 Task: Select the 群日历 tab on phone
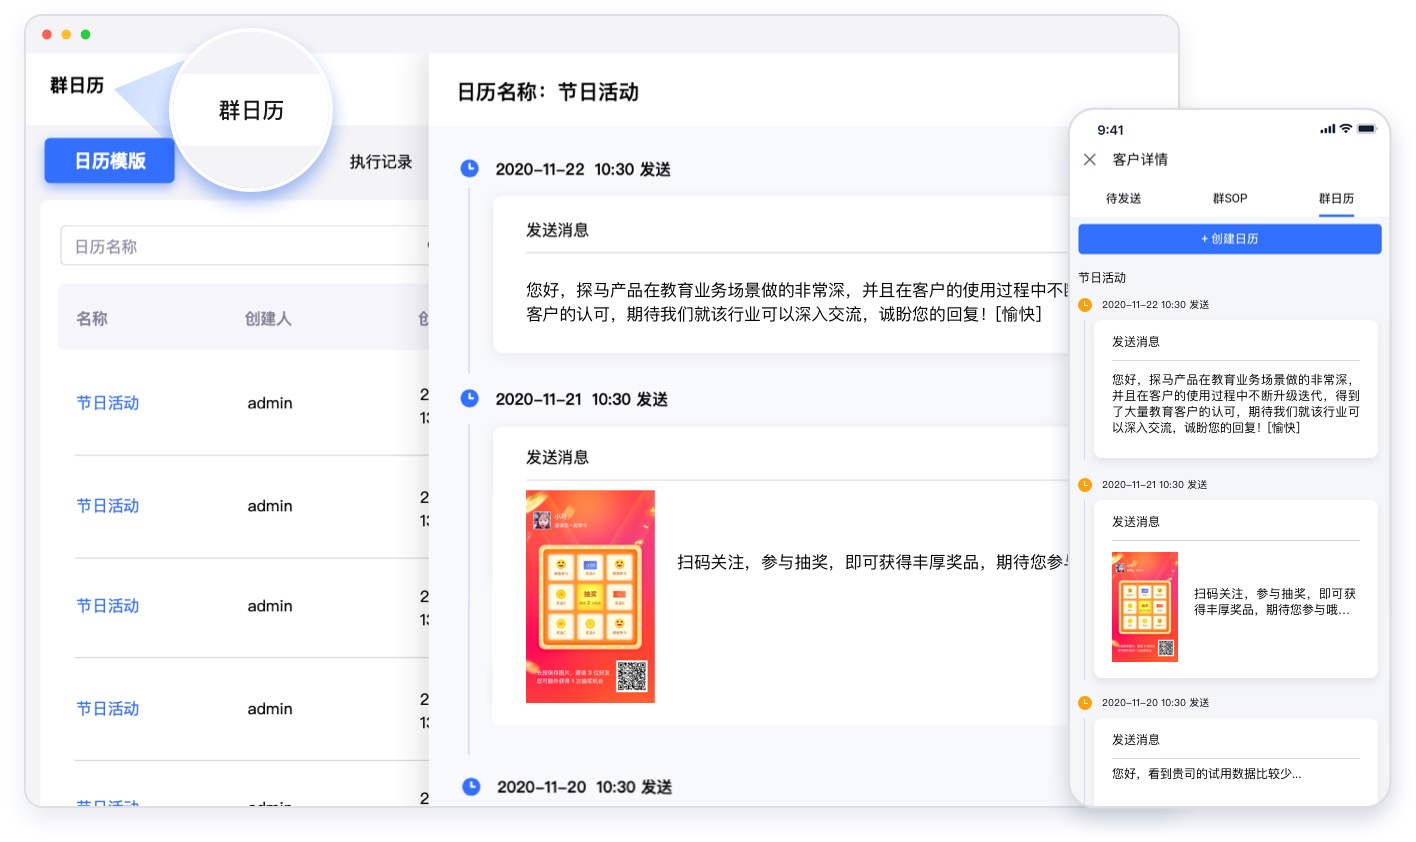tap(1336, 198)
